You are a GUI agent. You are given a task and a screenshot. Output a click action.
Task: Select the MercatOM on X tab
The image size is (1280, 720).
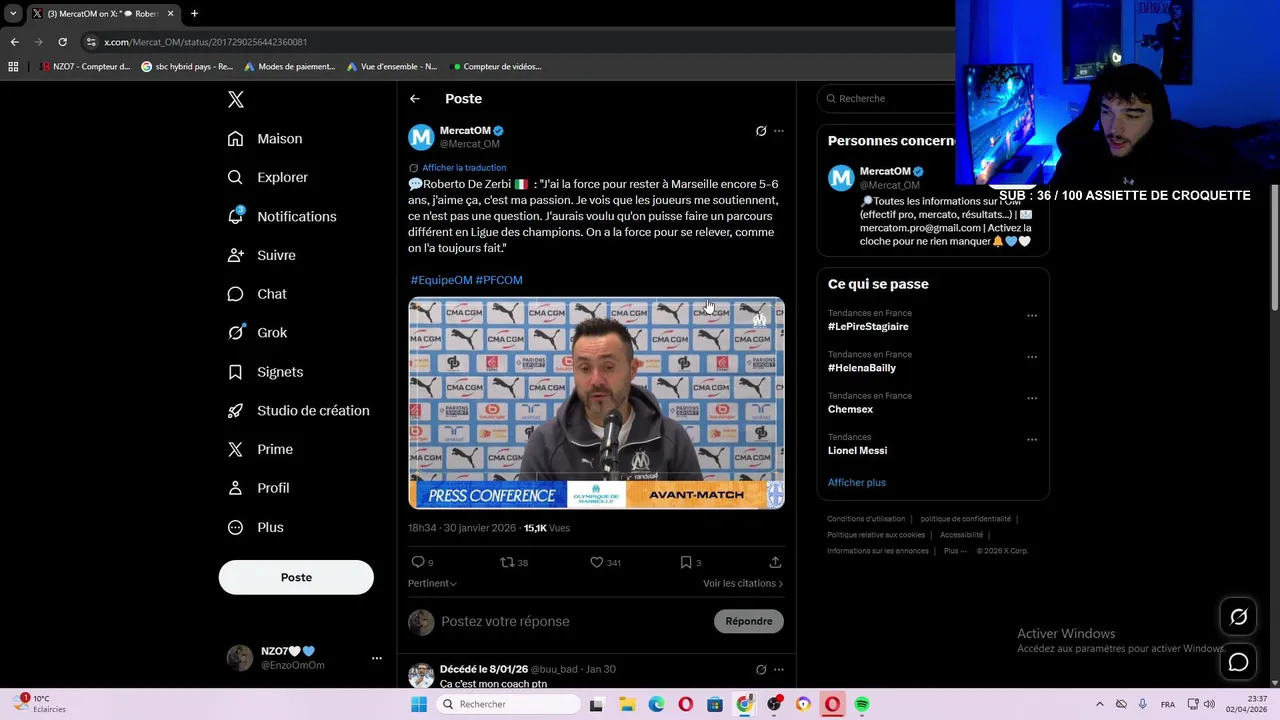[x=103, y=14]
